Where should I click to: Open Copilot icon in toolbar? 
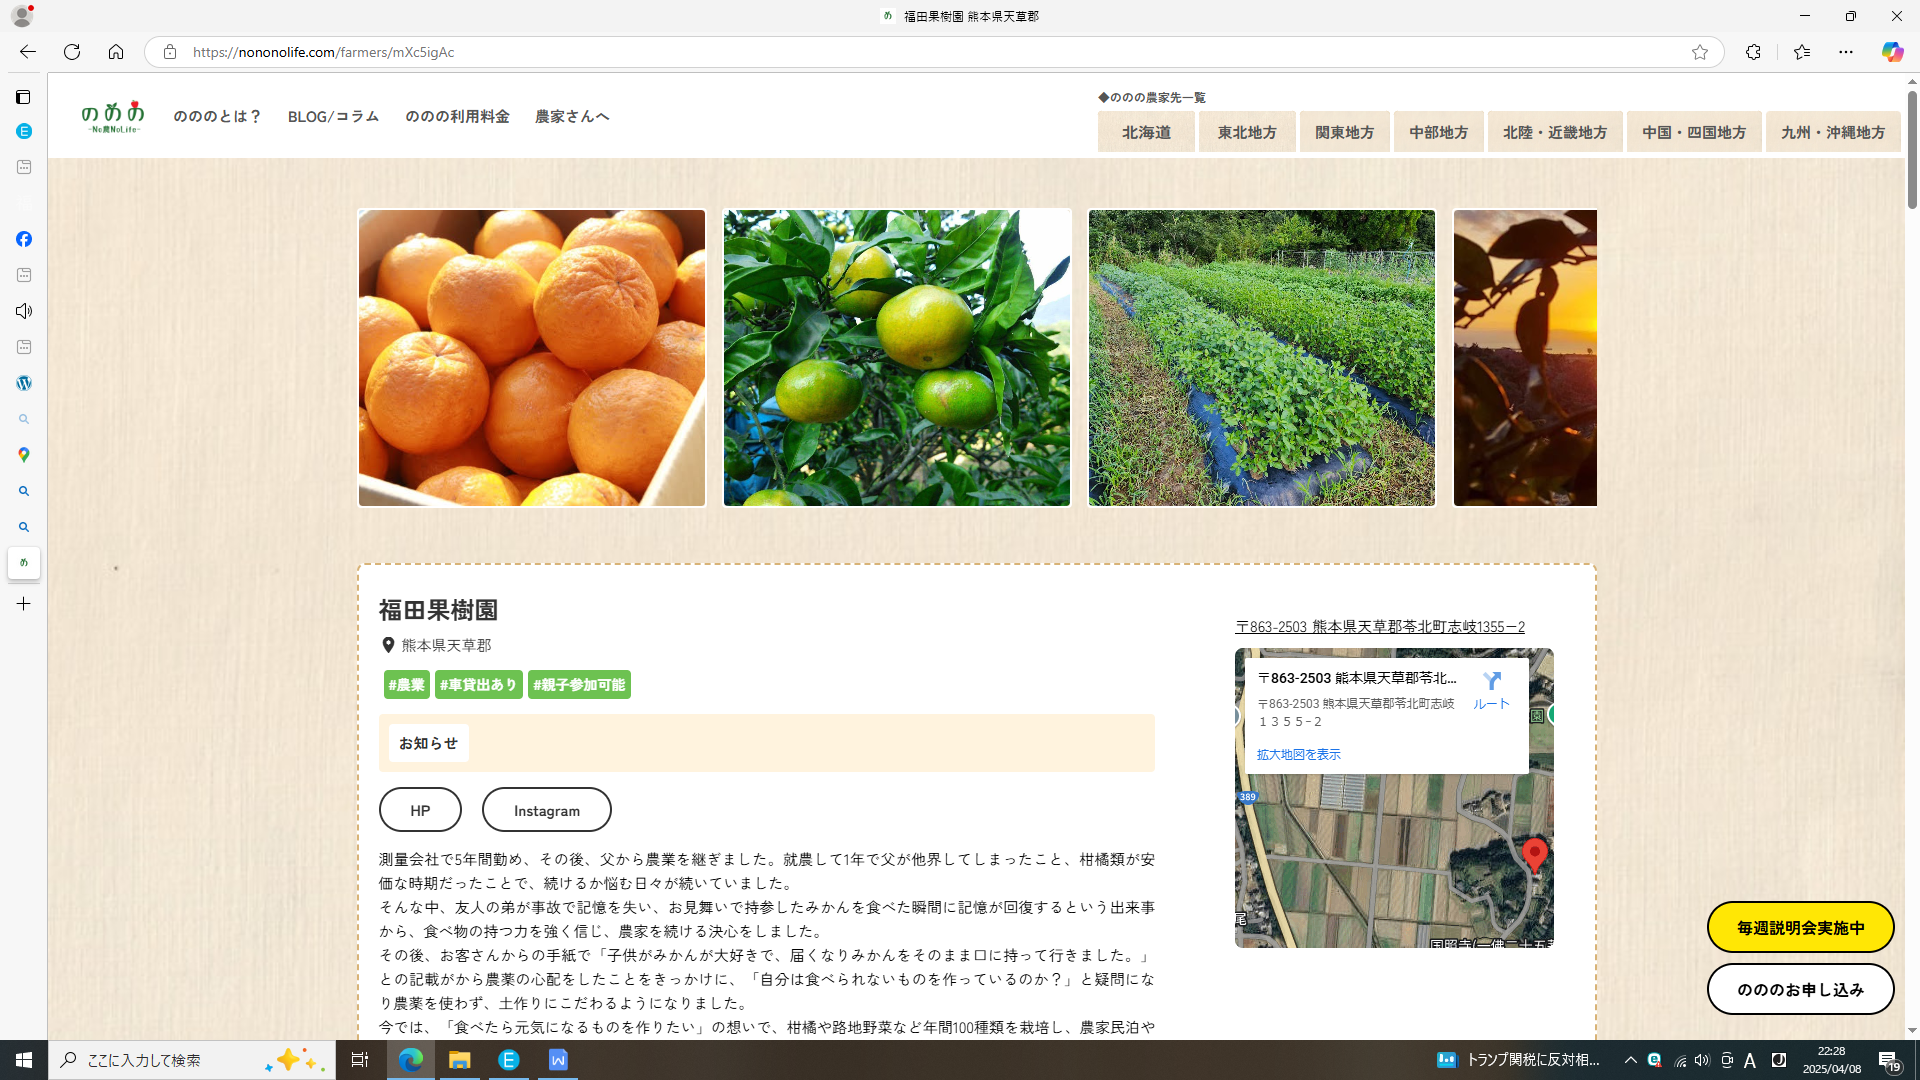tap(1892, 52)
